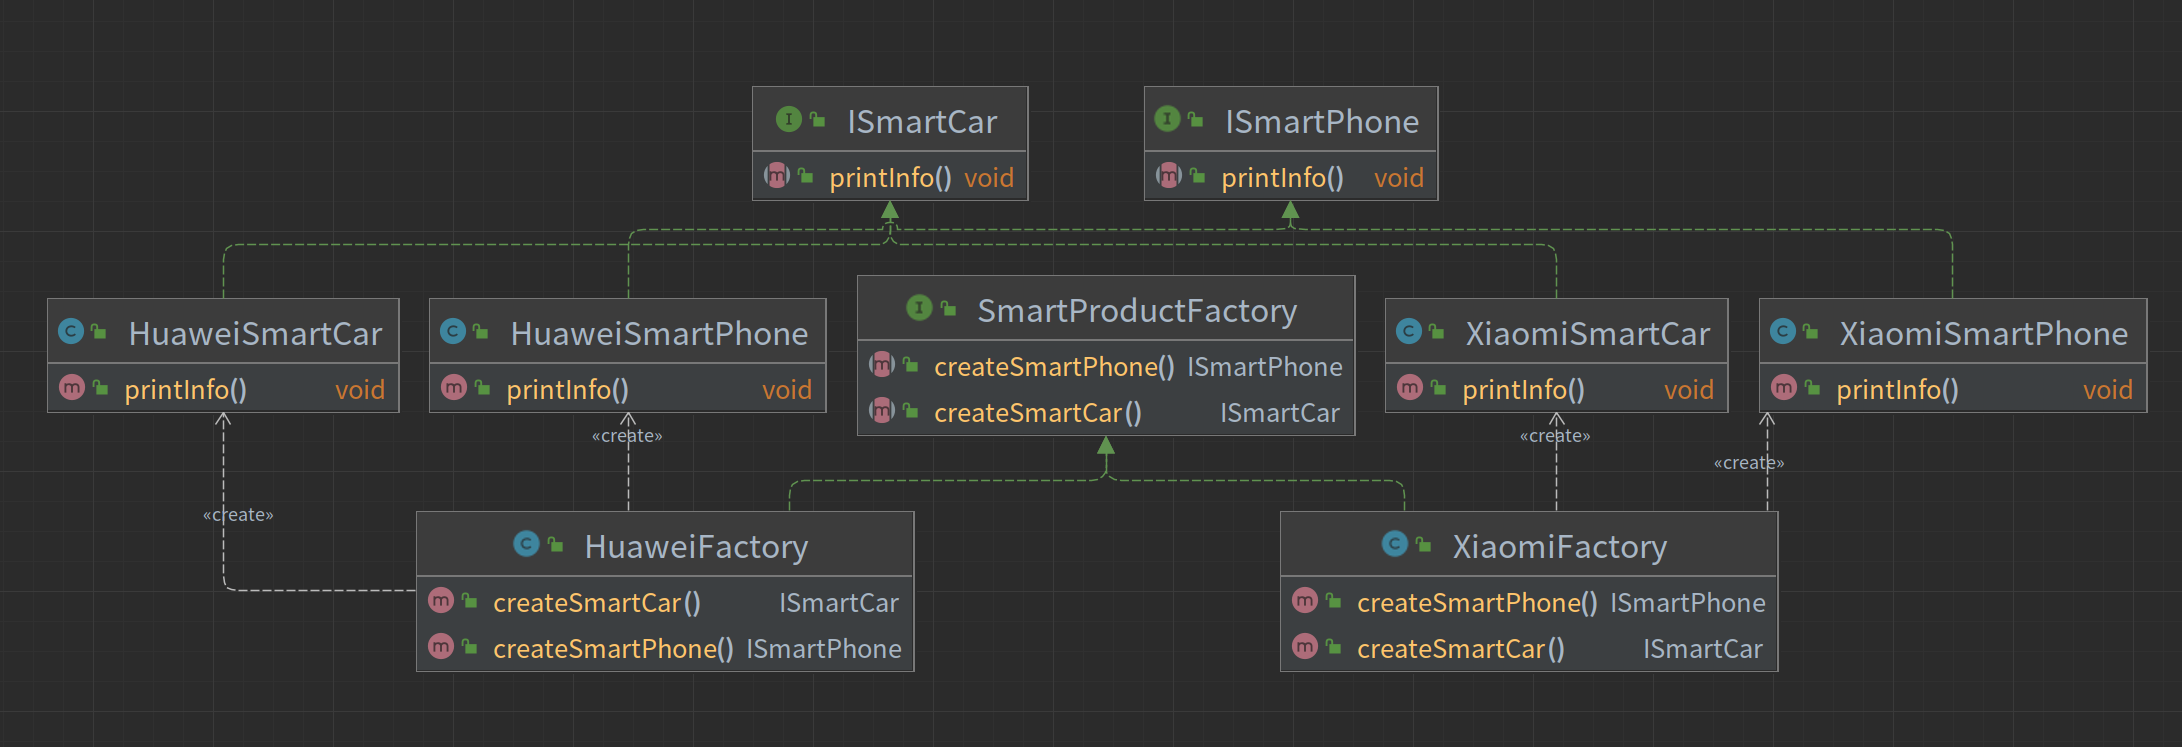Select the HuaweiSmartPhone class node title
Viewport: 2182px width, 747px height.
tap(659, 333)
